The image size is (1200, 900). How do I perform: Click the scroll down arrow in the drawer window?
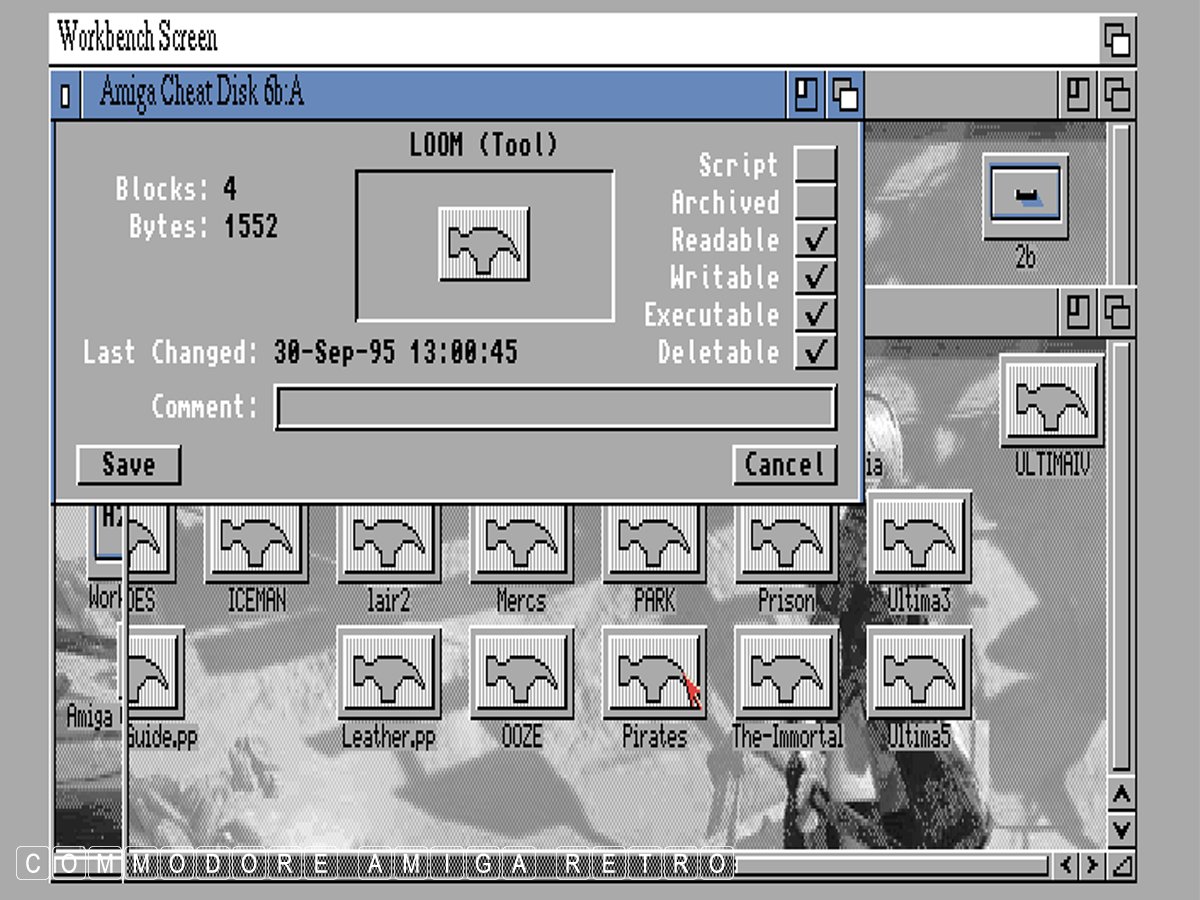point(1122,830)
